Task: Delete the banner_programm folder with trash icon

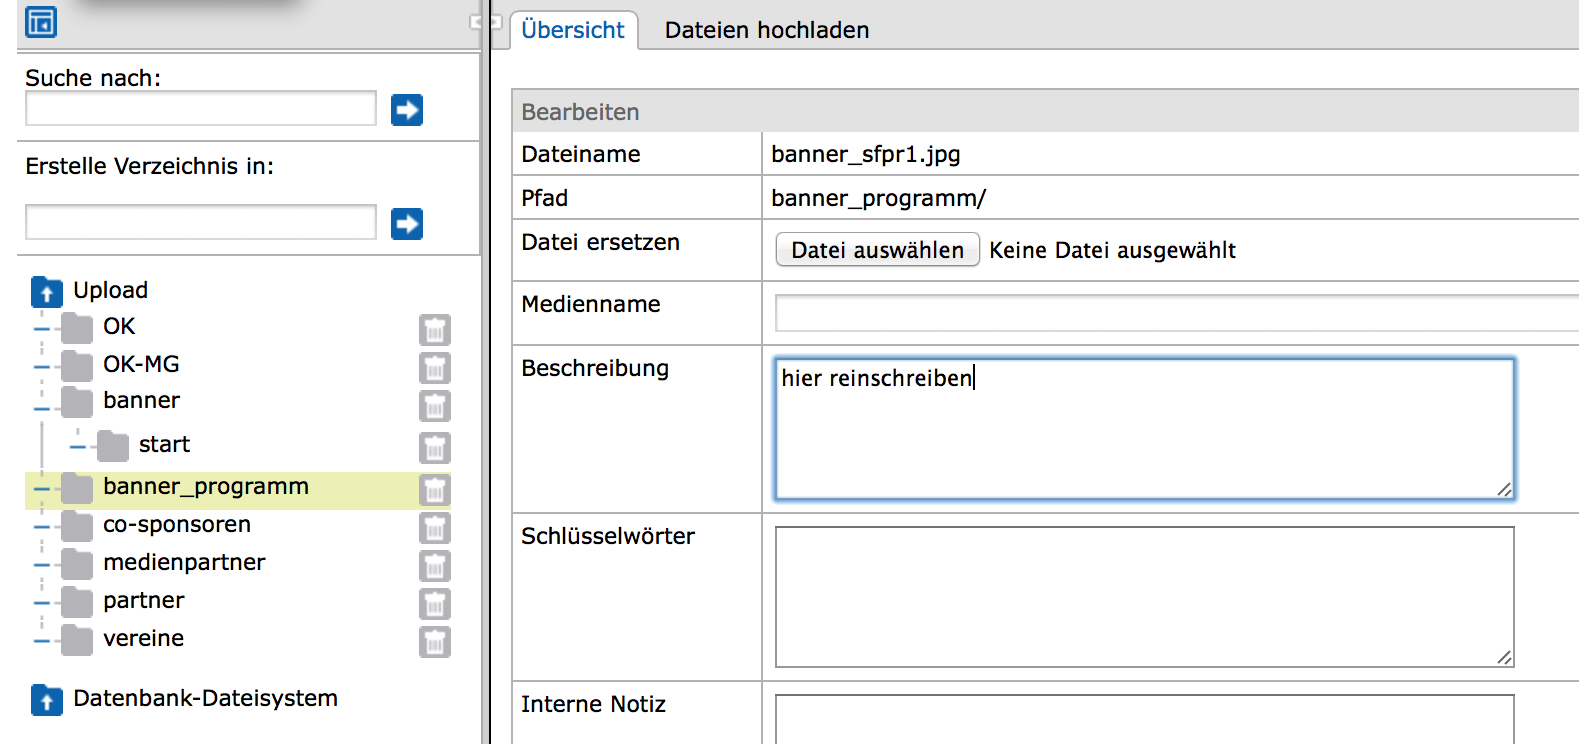Action: tap(434, 489)
